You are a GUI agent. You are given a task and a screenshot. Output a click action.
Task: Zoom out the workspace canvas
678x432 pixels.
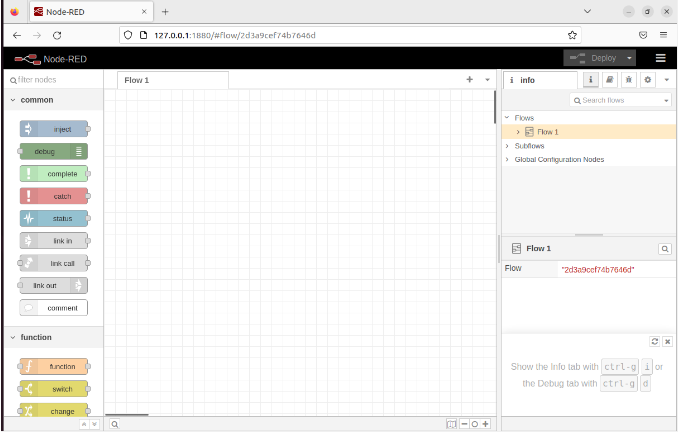point(464,424)
